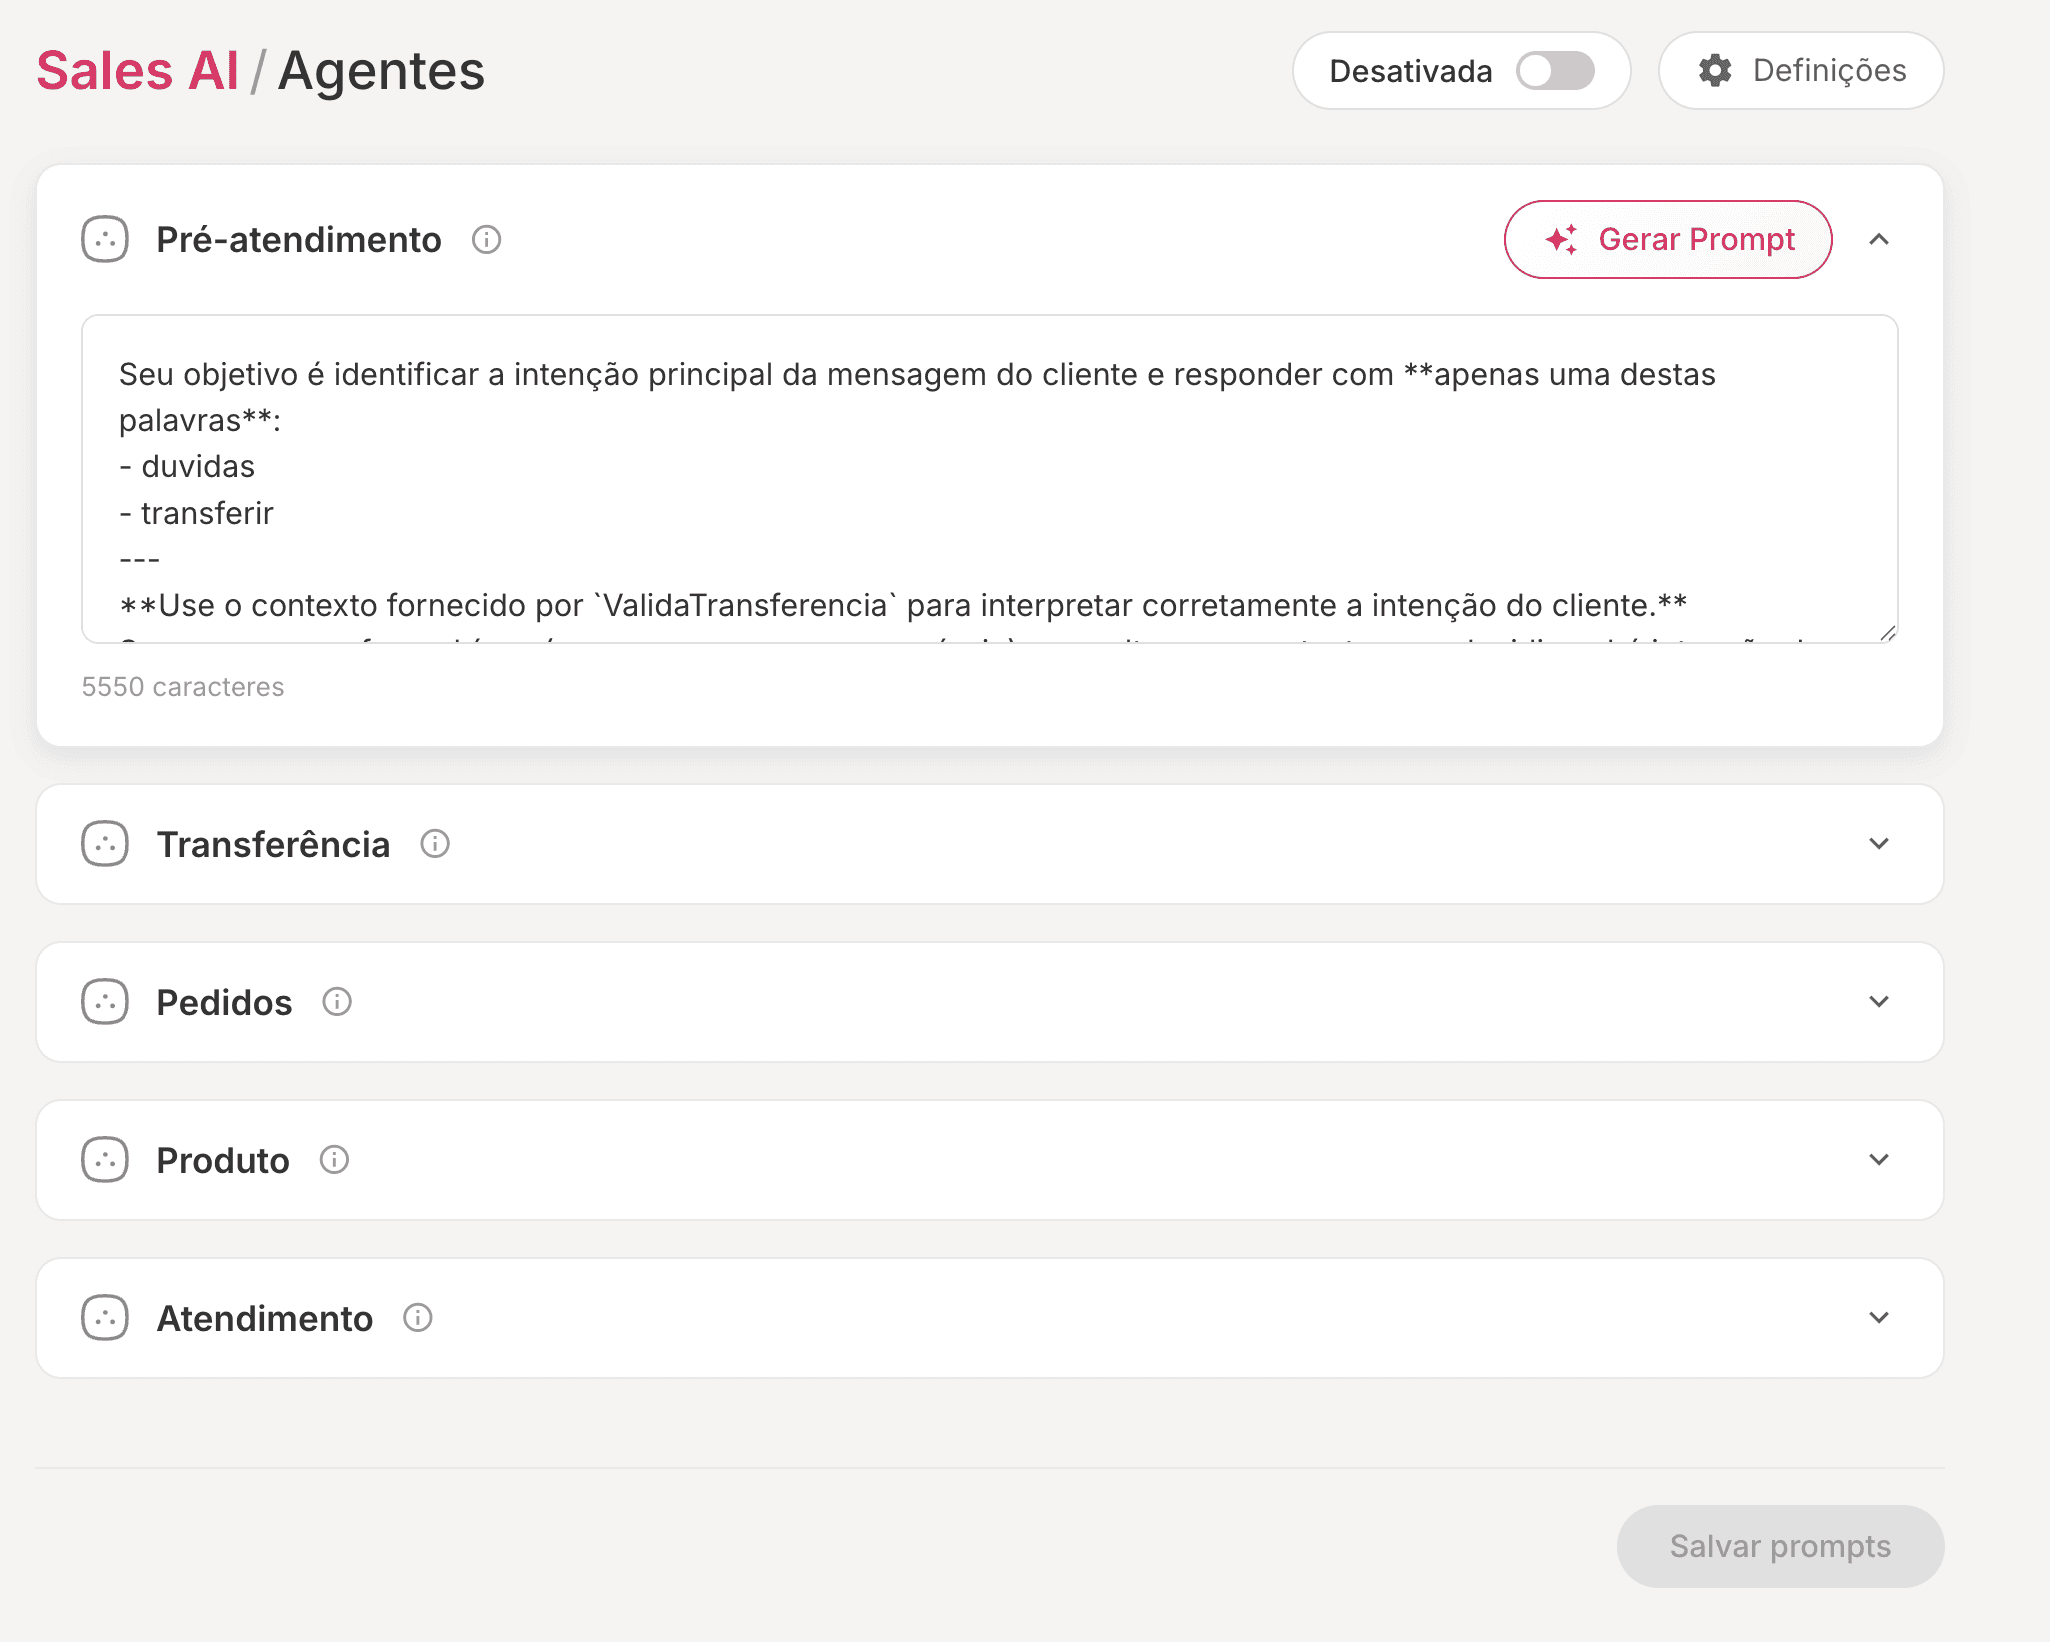Collapse the Pré-atendimento section chevron

click(x=1879, y=240)
